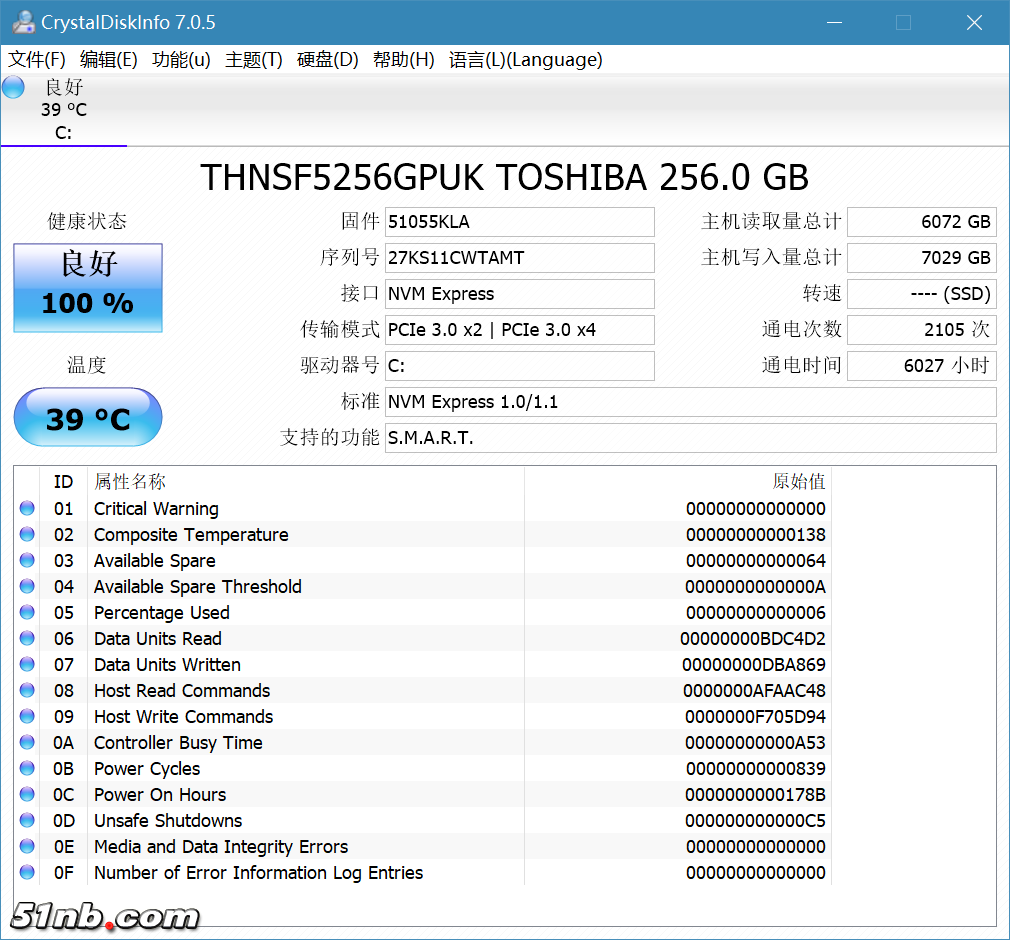Image resolution: width=1010 pixels, height=940 pixels.
Task: Click the CrystalDiskInfo app icon in title bar
Action: [23, 22]
